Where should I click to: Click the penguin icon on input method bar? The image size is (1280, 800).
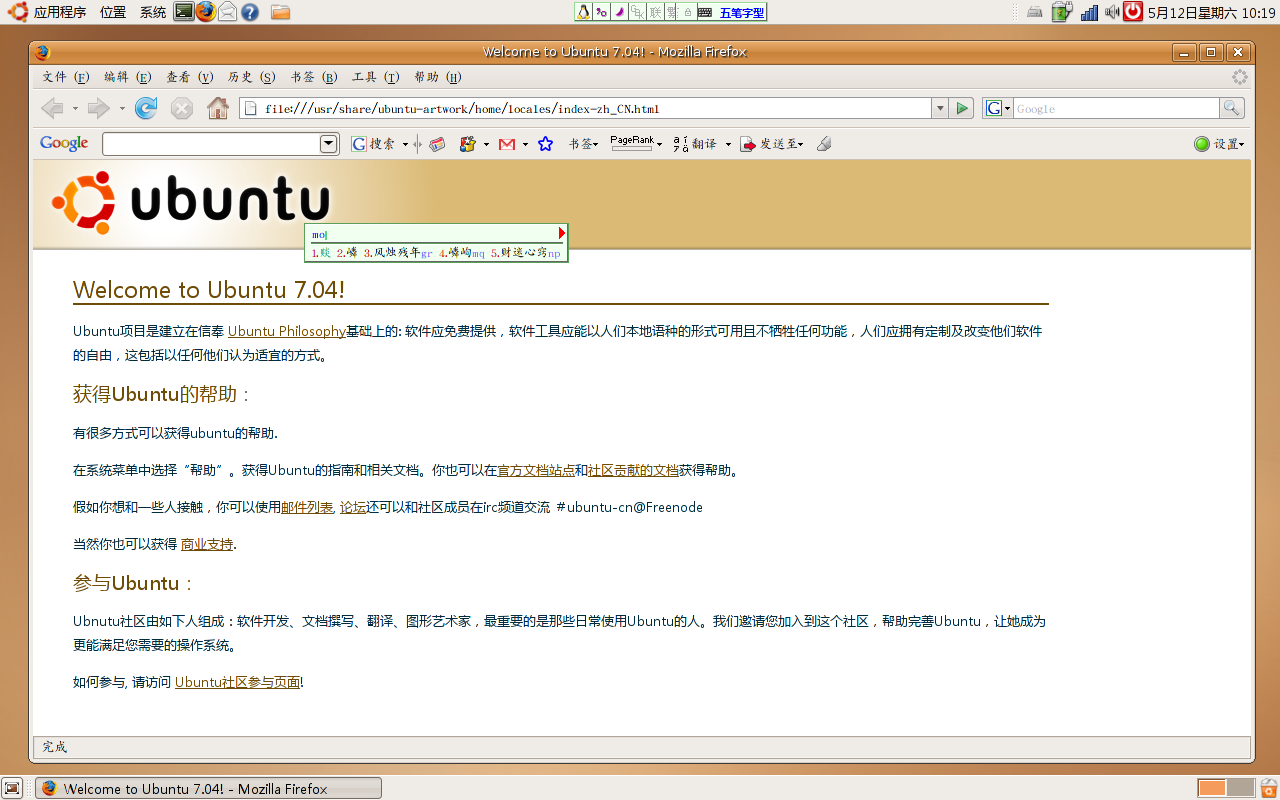coord(583,12)
